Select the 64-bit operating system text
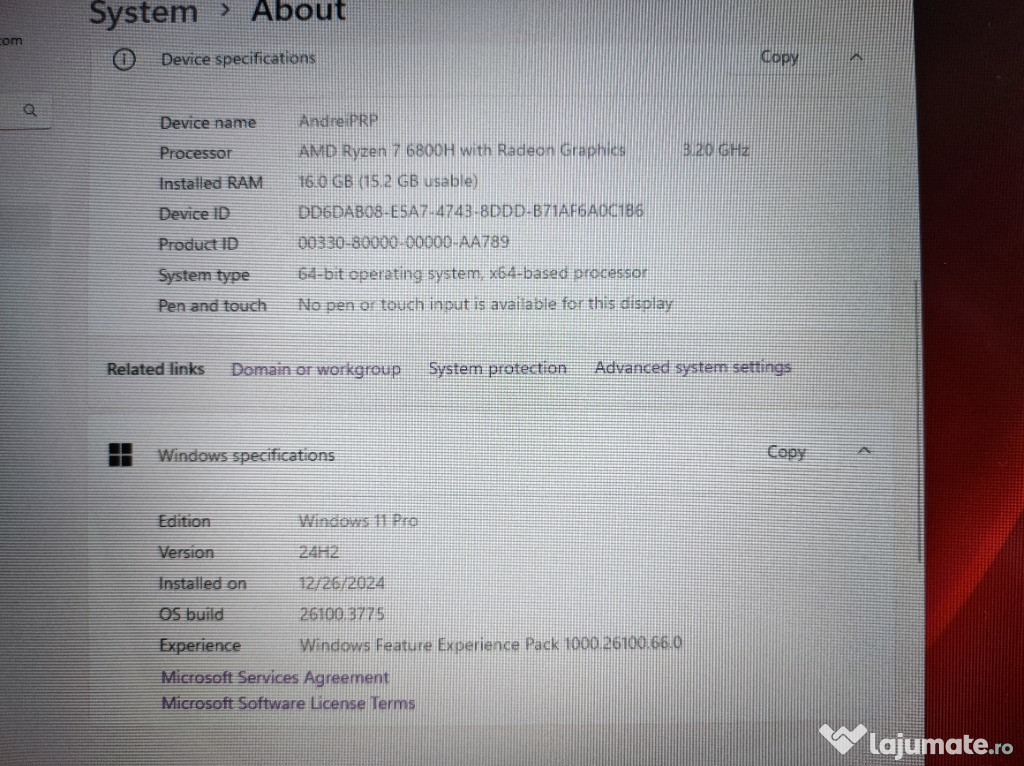Image resolution: width=1024 pixels, height=766 pixels. (x=473, y=273)
